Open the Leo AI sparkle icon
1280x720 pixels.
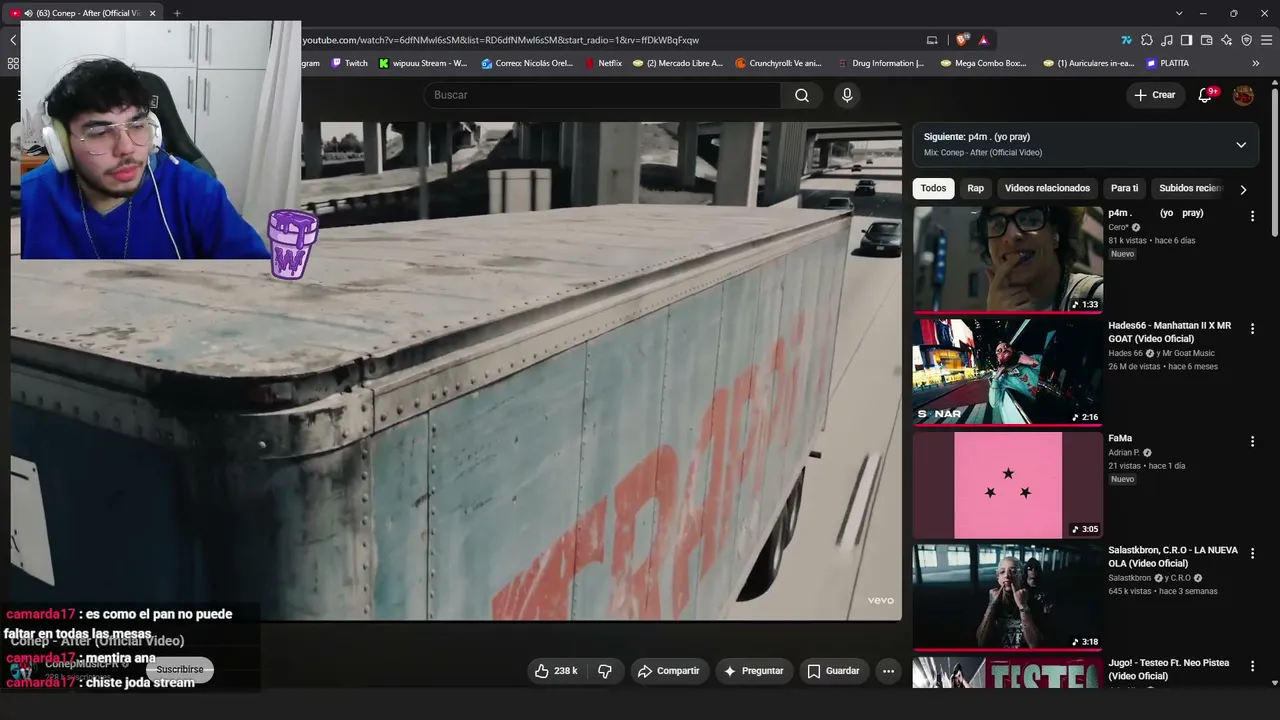click(x=1226, y=40)
